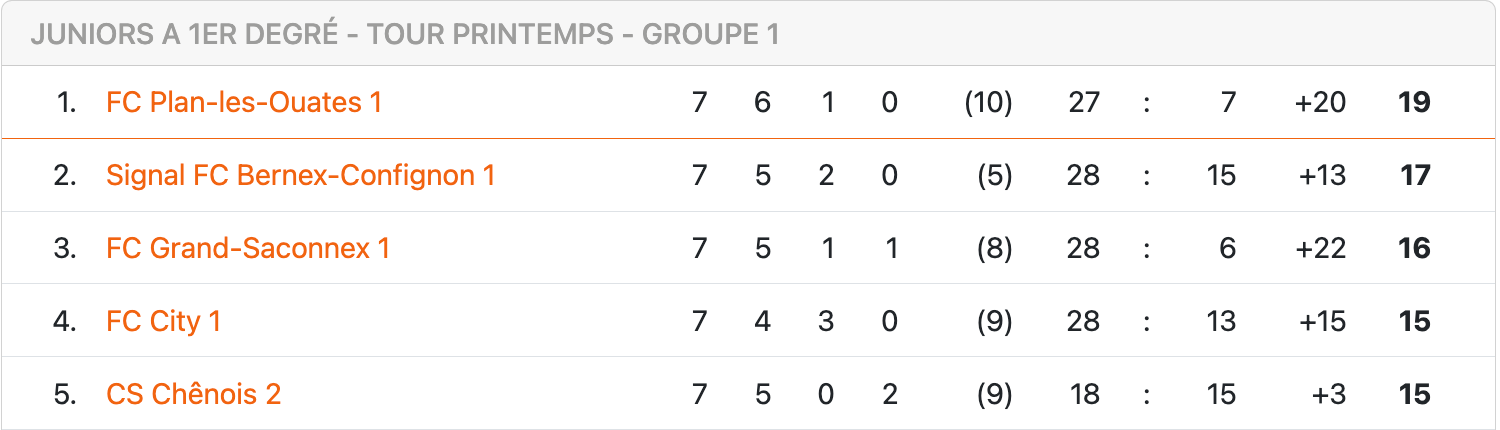Click Signal FC Bernex-Confignon 1 team name
This screenshot has width=1500, height=430.
point(300,175)
